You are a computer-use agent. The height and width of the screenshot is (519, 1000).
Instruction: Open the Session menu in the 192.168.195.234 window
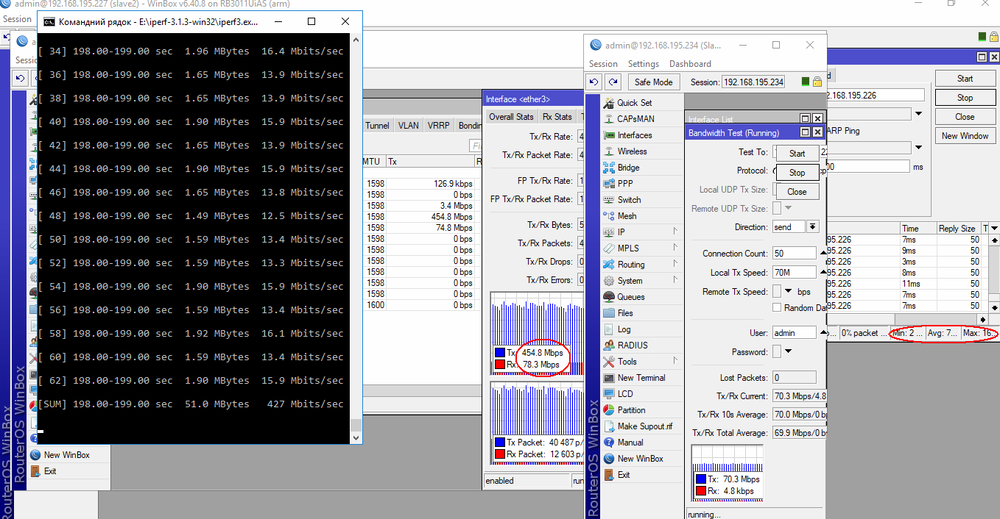pyautogui.click(x=603, y=64)
